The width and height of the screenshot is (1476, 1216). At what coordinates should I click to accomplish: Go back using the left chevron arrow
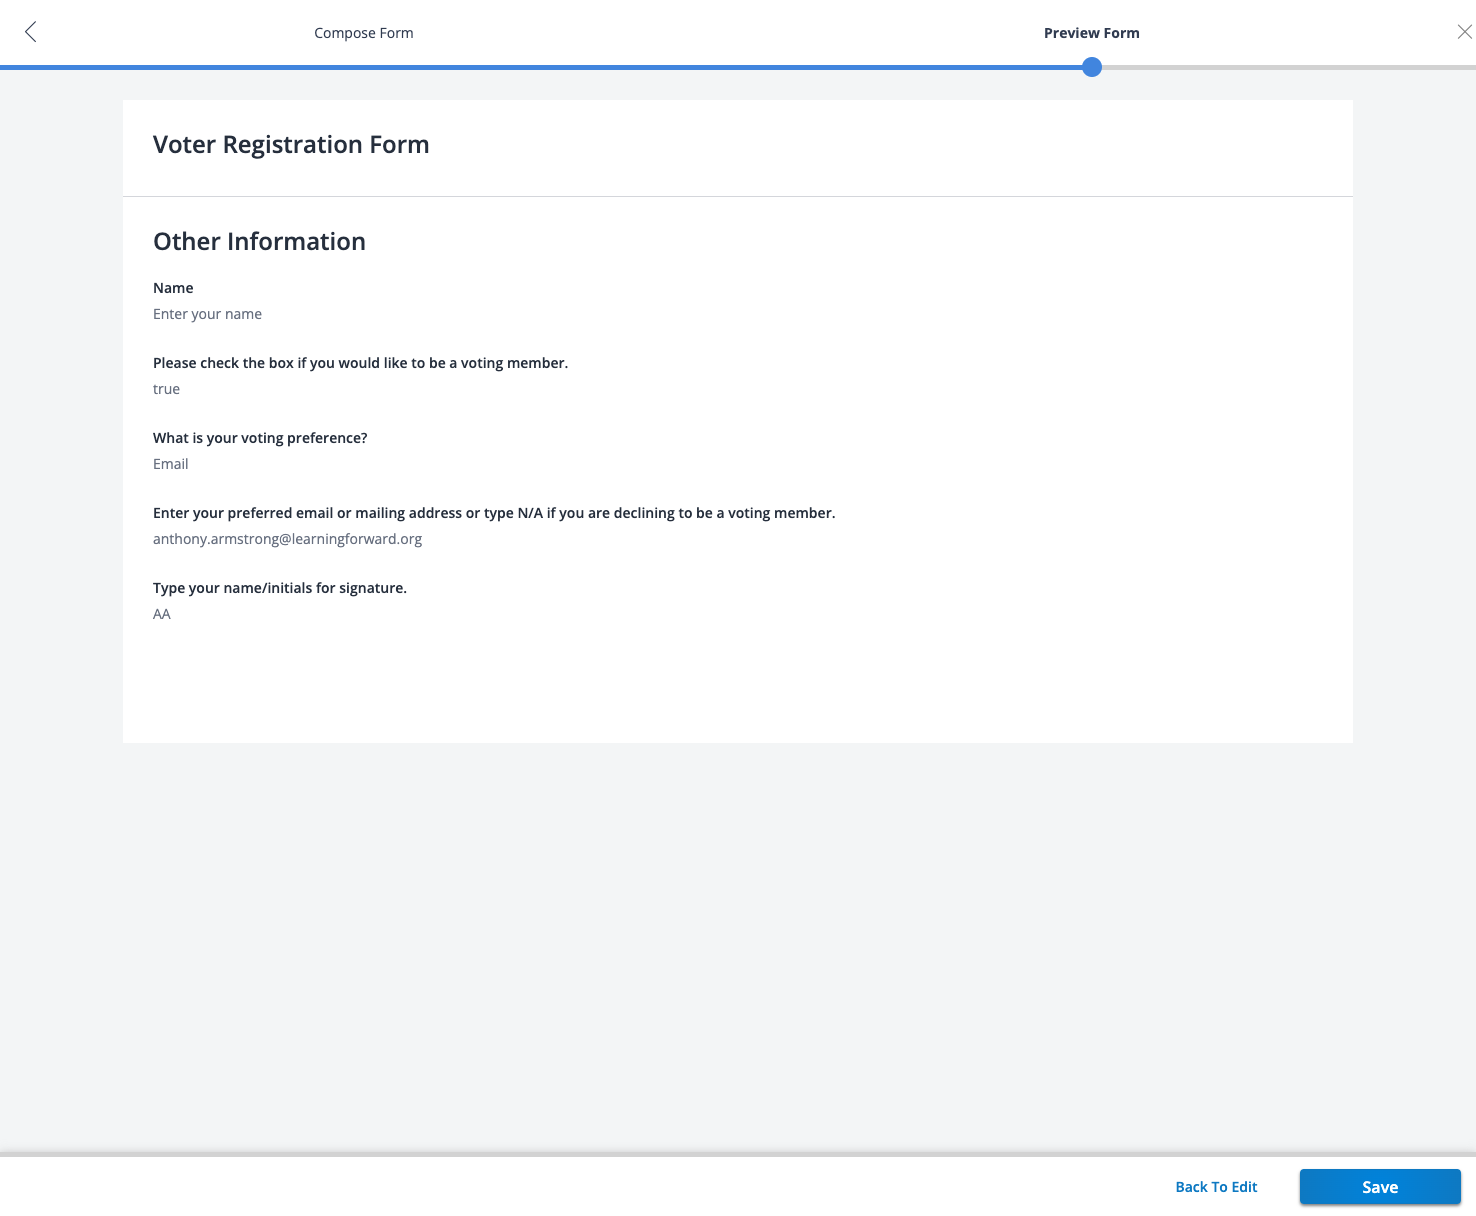pos(31,32)
